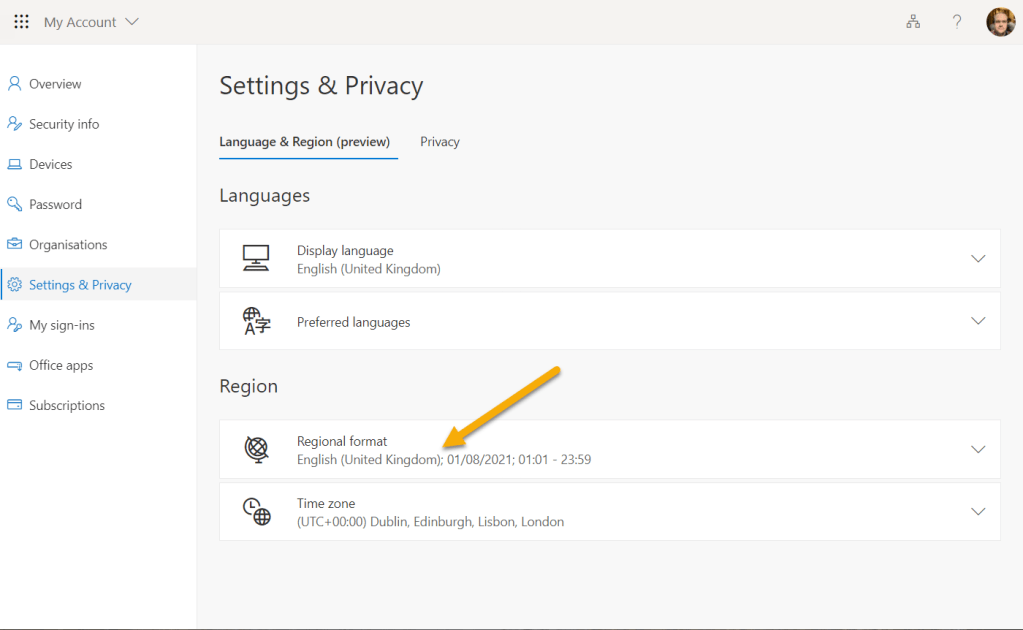1023x630 pixels.
Task: Open the Microsoft app launcher grid
Action: [x=21, y=21]
